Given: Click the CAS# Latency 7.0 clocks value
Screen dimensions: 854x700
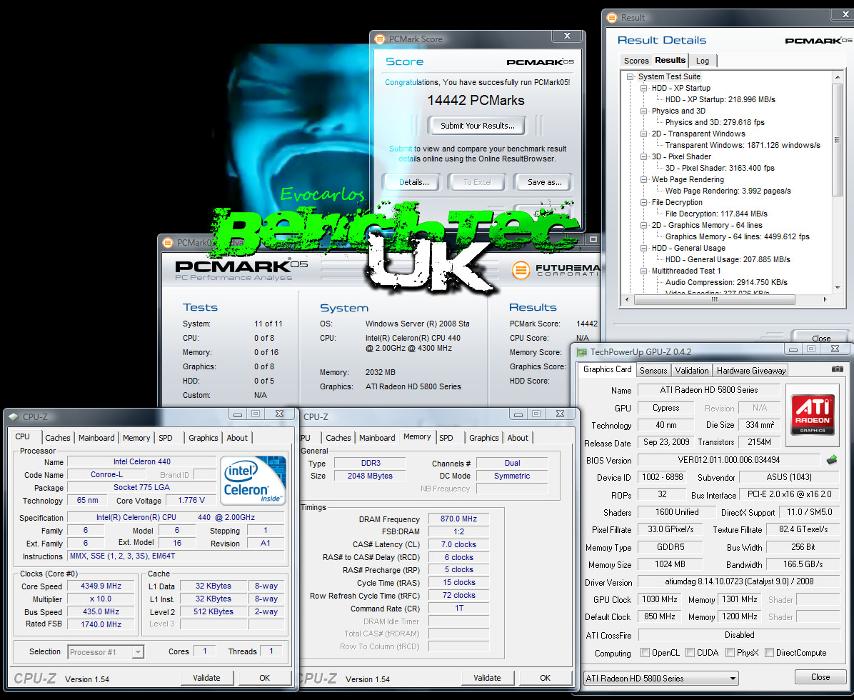Looking at the screenshot, I should [x=458, y=544].
